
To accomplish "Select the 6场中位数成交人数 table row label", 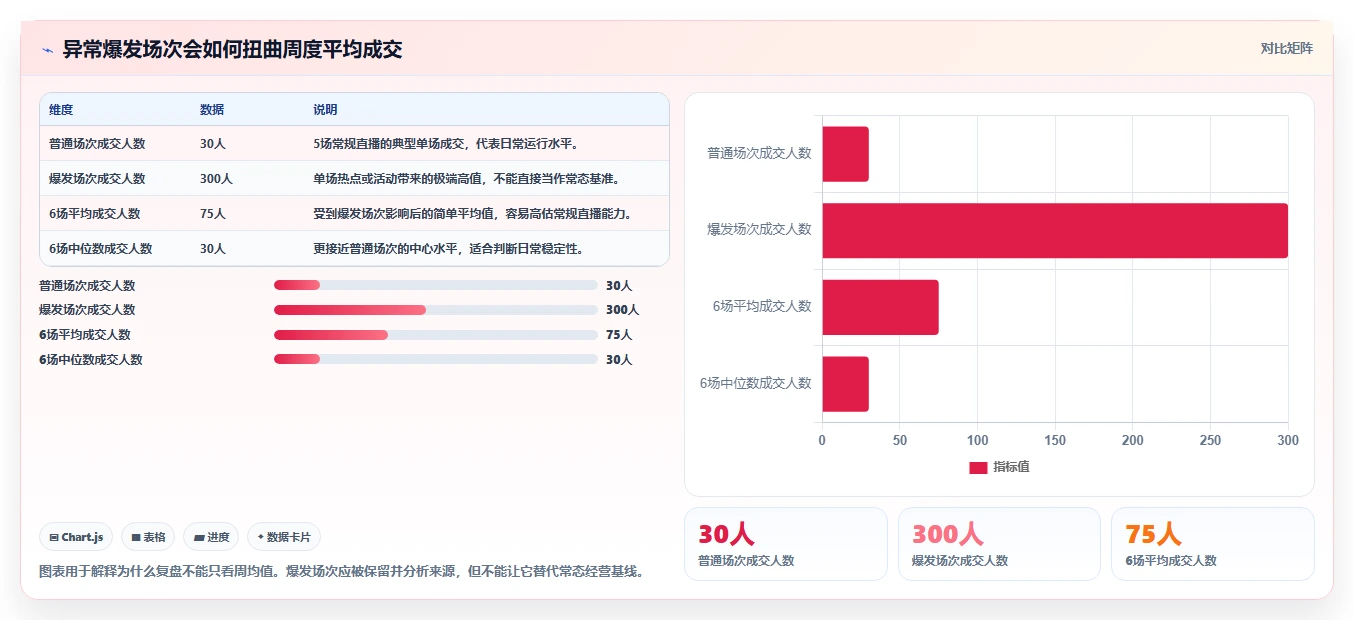I will (x=101, y=249).
